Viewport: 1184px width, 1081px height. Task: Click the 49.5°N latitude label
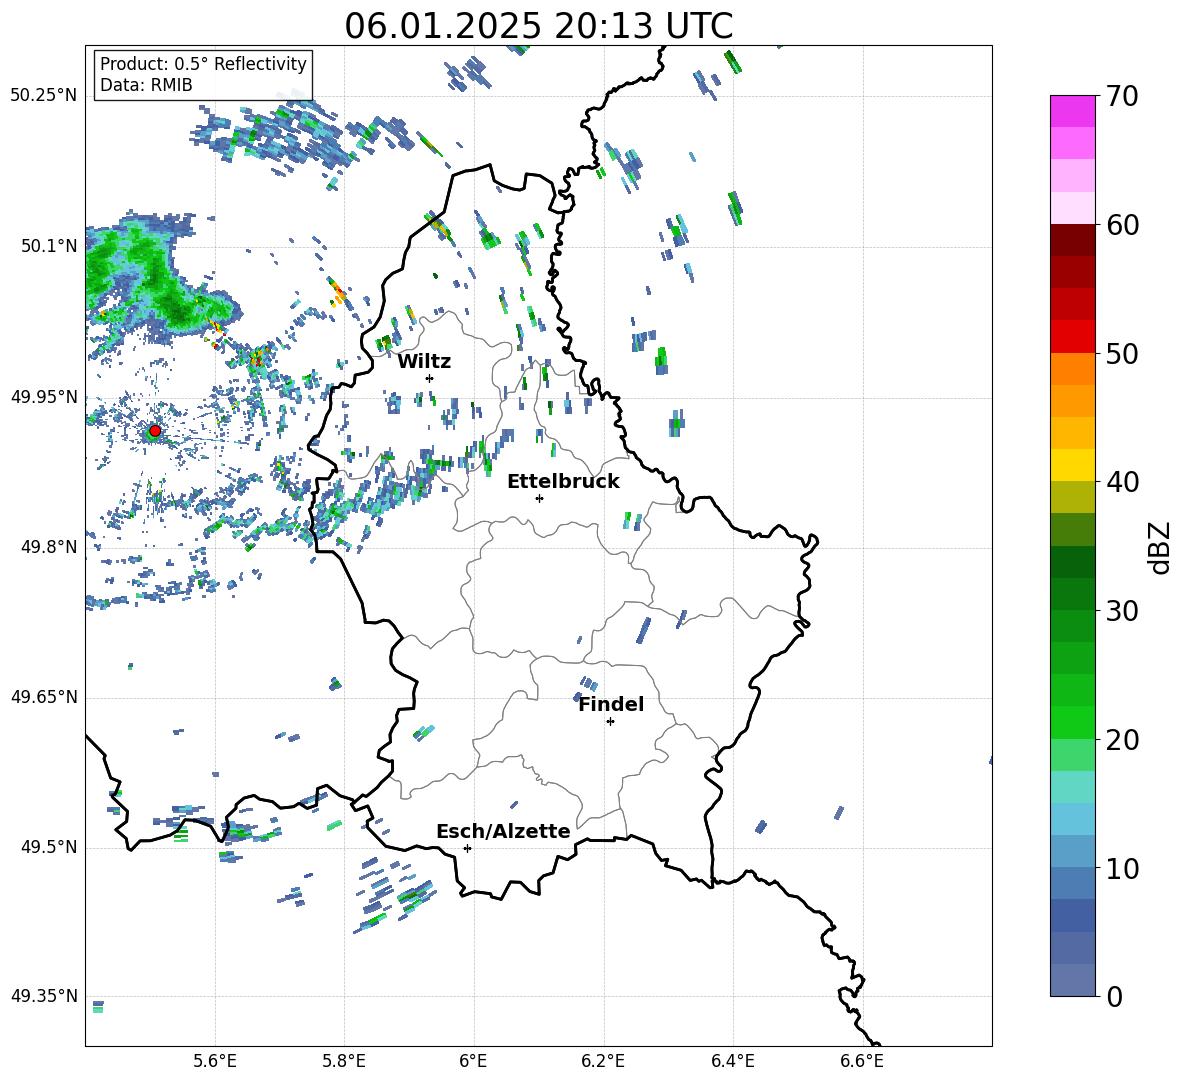click(x=49, y=848)
